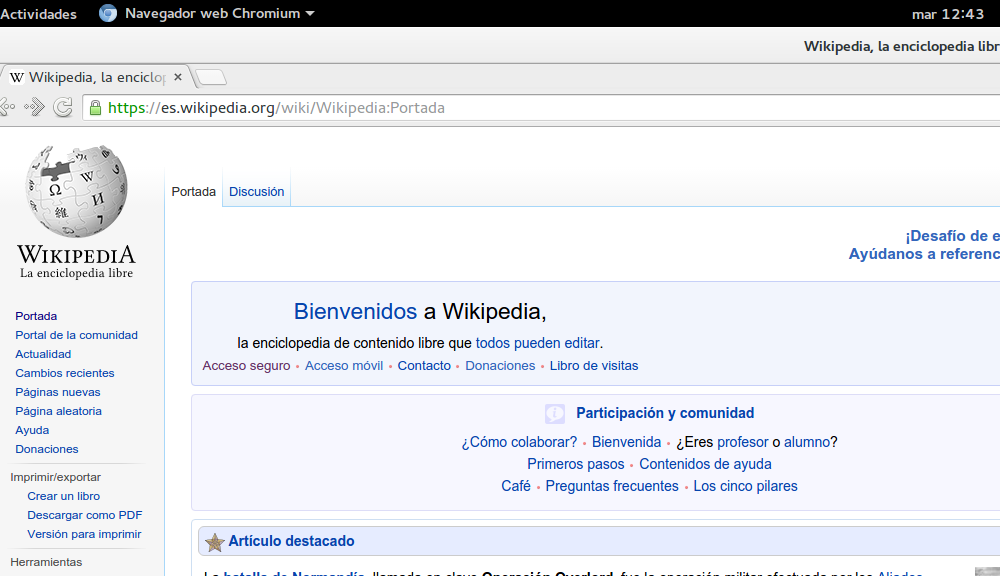Viewport: 1000px width, 576px height.
Task: Open Los cinco pilares link
Action: [745, 486]
